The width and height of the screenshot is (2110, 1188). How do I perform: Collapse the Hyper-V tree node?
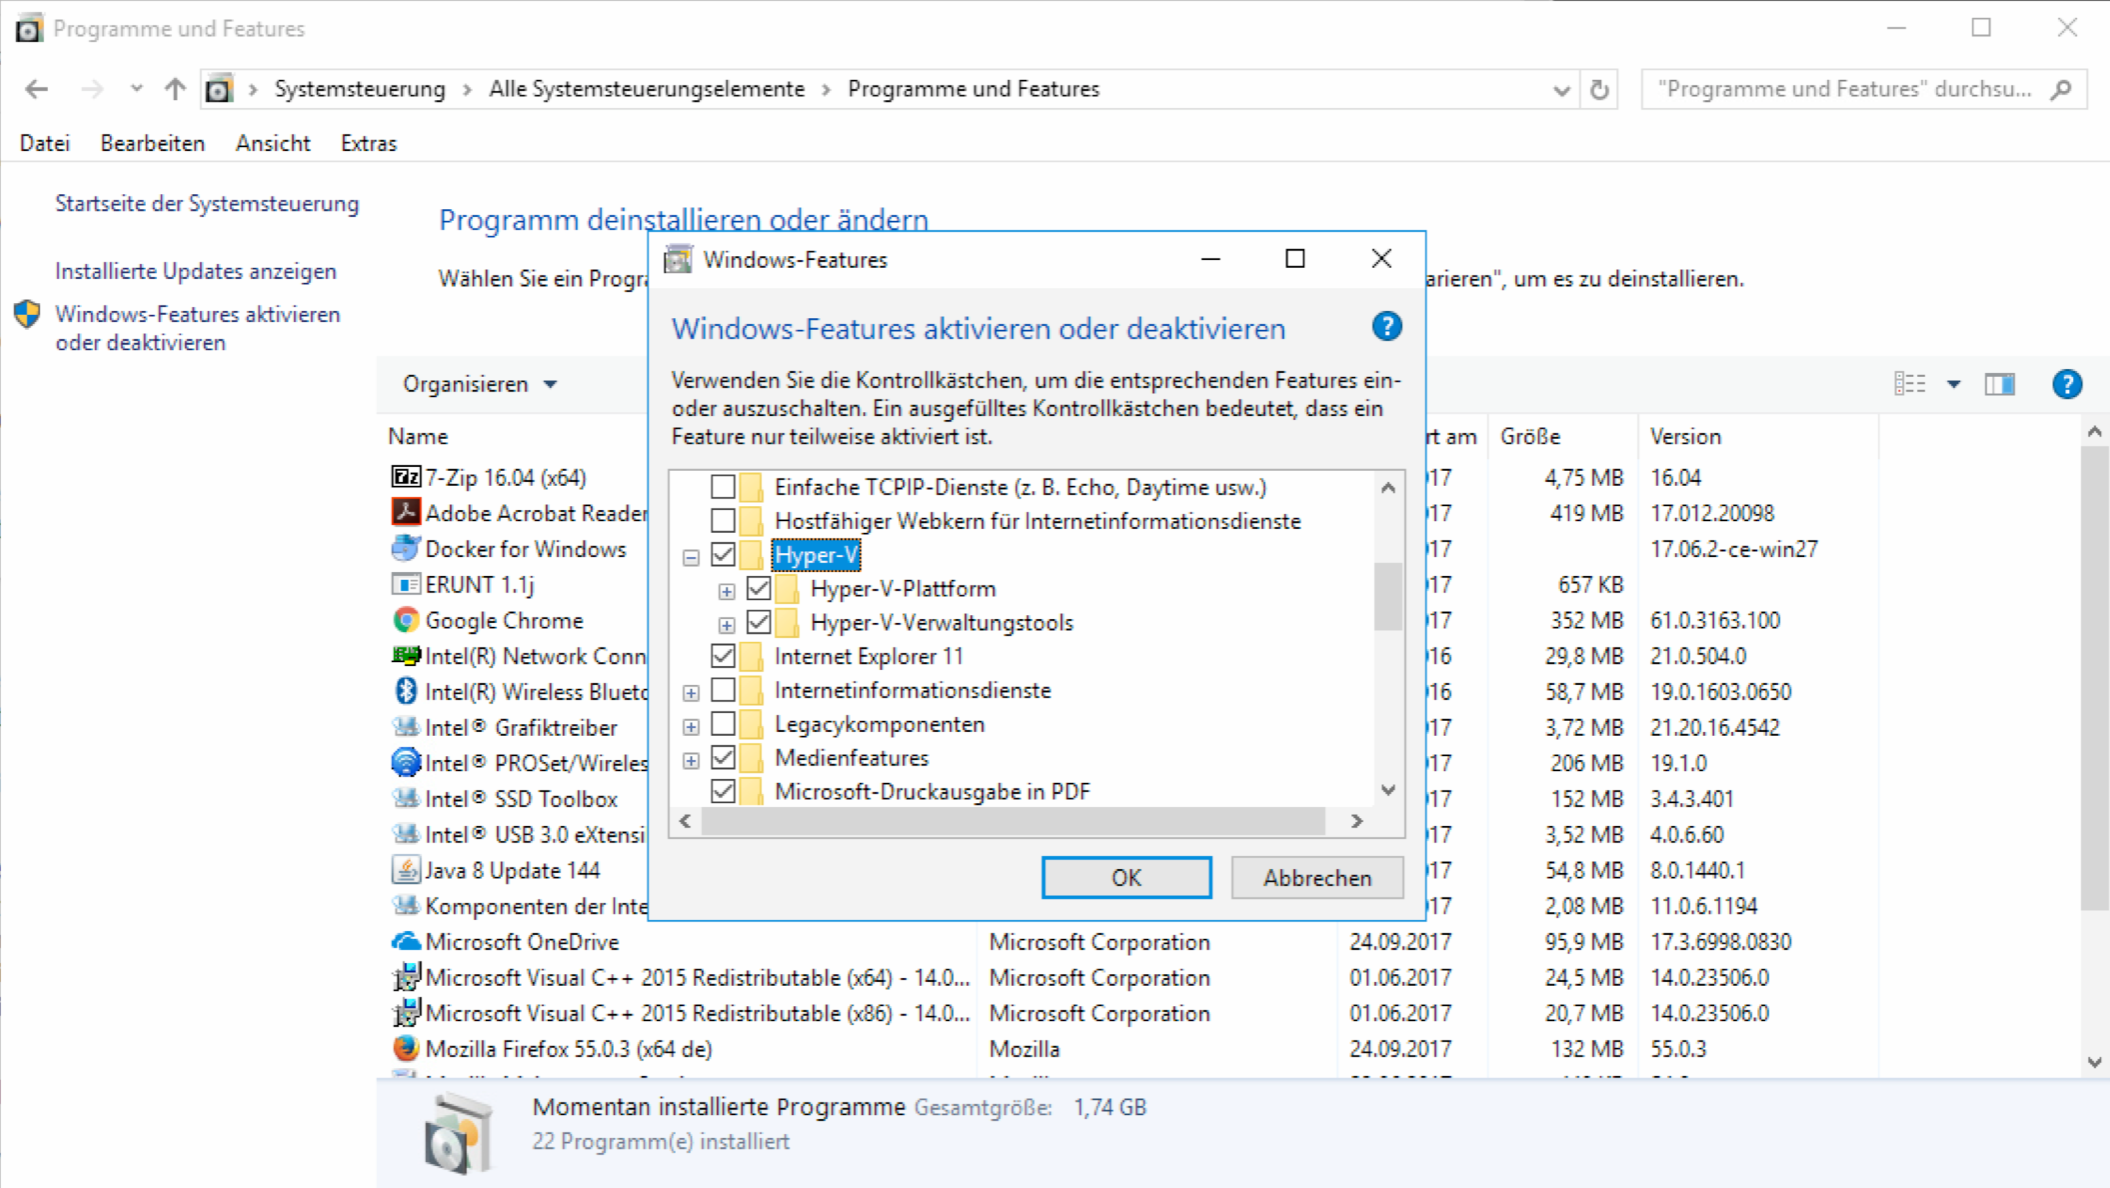pos(689,555)
